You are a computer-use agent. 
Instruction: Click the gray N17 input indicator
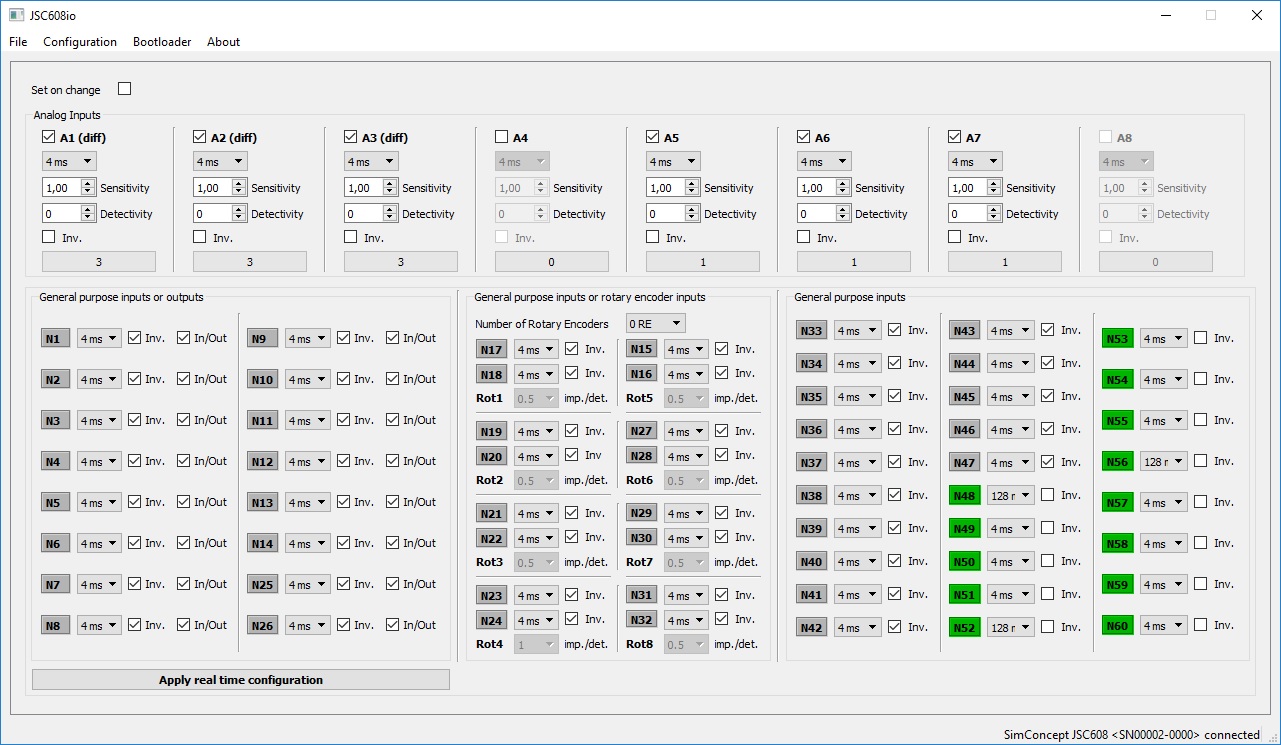(x=491, y=349)
